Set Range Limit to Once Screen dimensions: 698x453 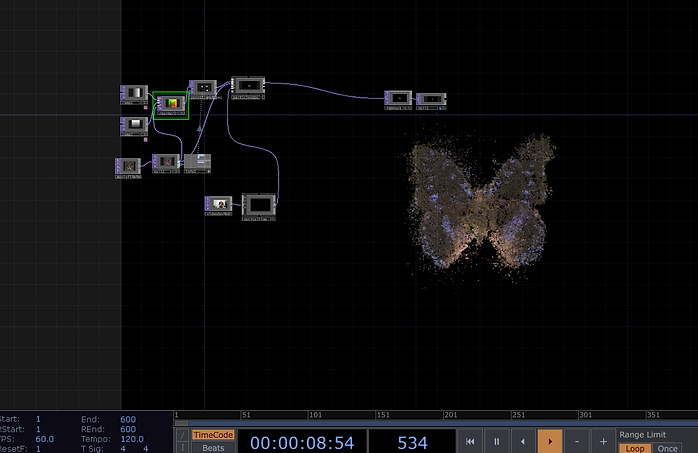[667, 448]
